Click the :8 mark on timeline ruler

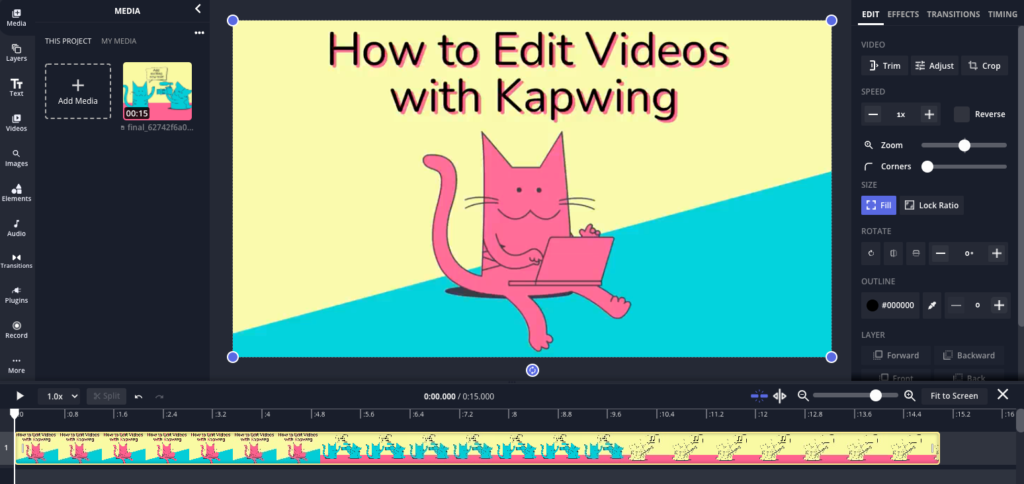click(514, 414)
